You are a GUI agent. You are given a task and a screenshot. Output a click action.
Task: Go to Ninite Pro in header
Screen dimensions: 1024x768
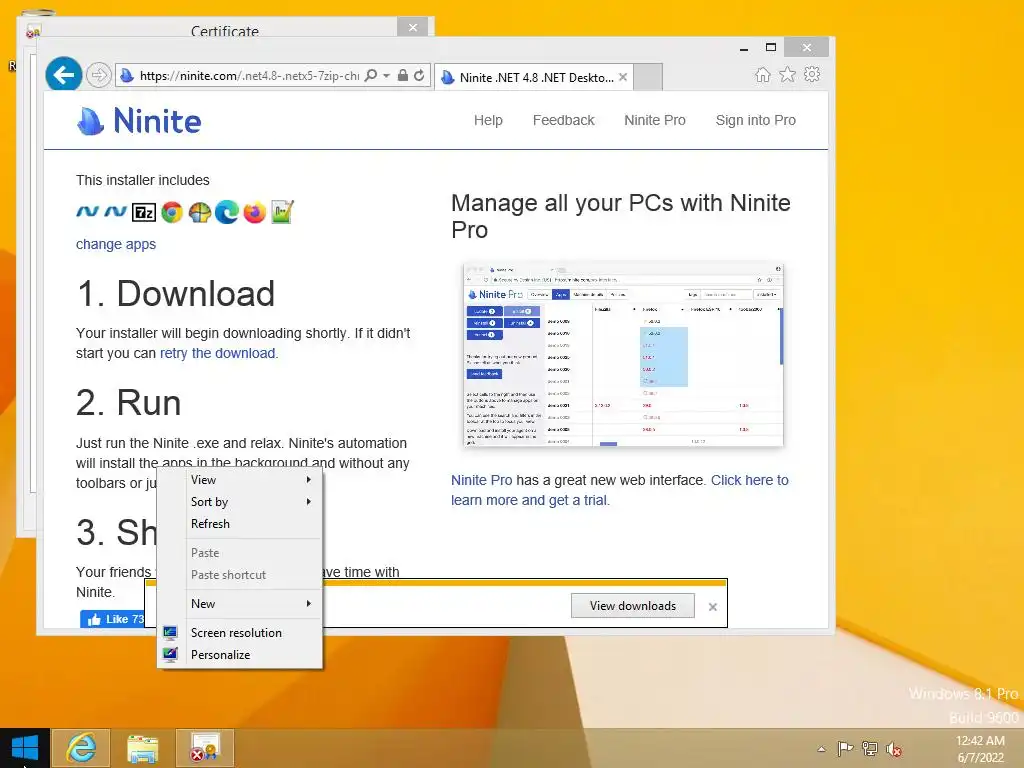pos(654,120)
